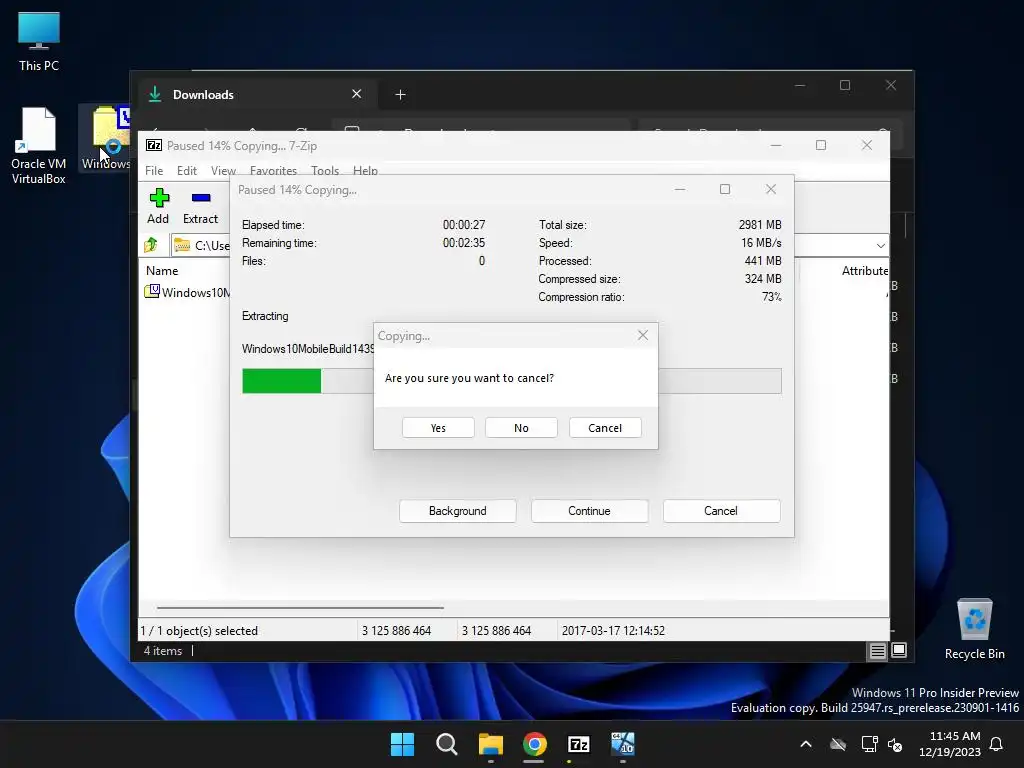This screenshot has height=768, width=1024.
Task: Click No in the cancel confirmation dialog
Action: pos(521,428)
